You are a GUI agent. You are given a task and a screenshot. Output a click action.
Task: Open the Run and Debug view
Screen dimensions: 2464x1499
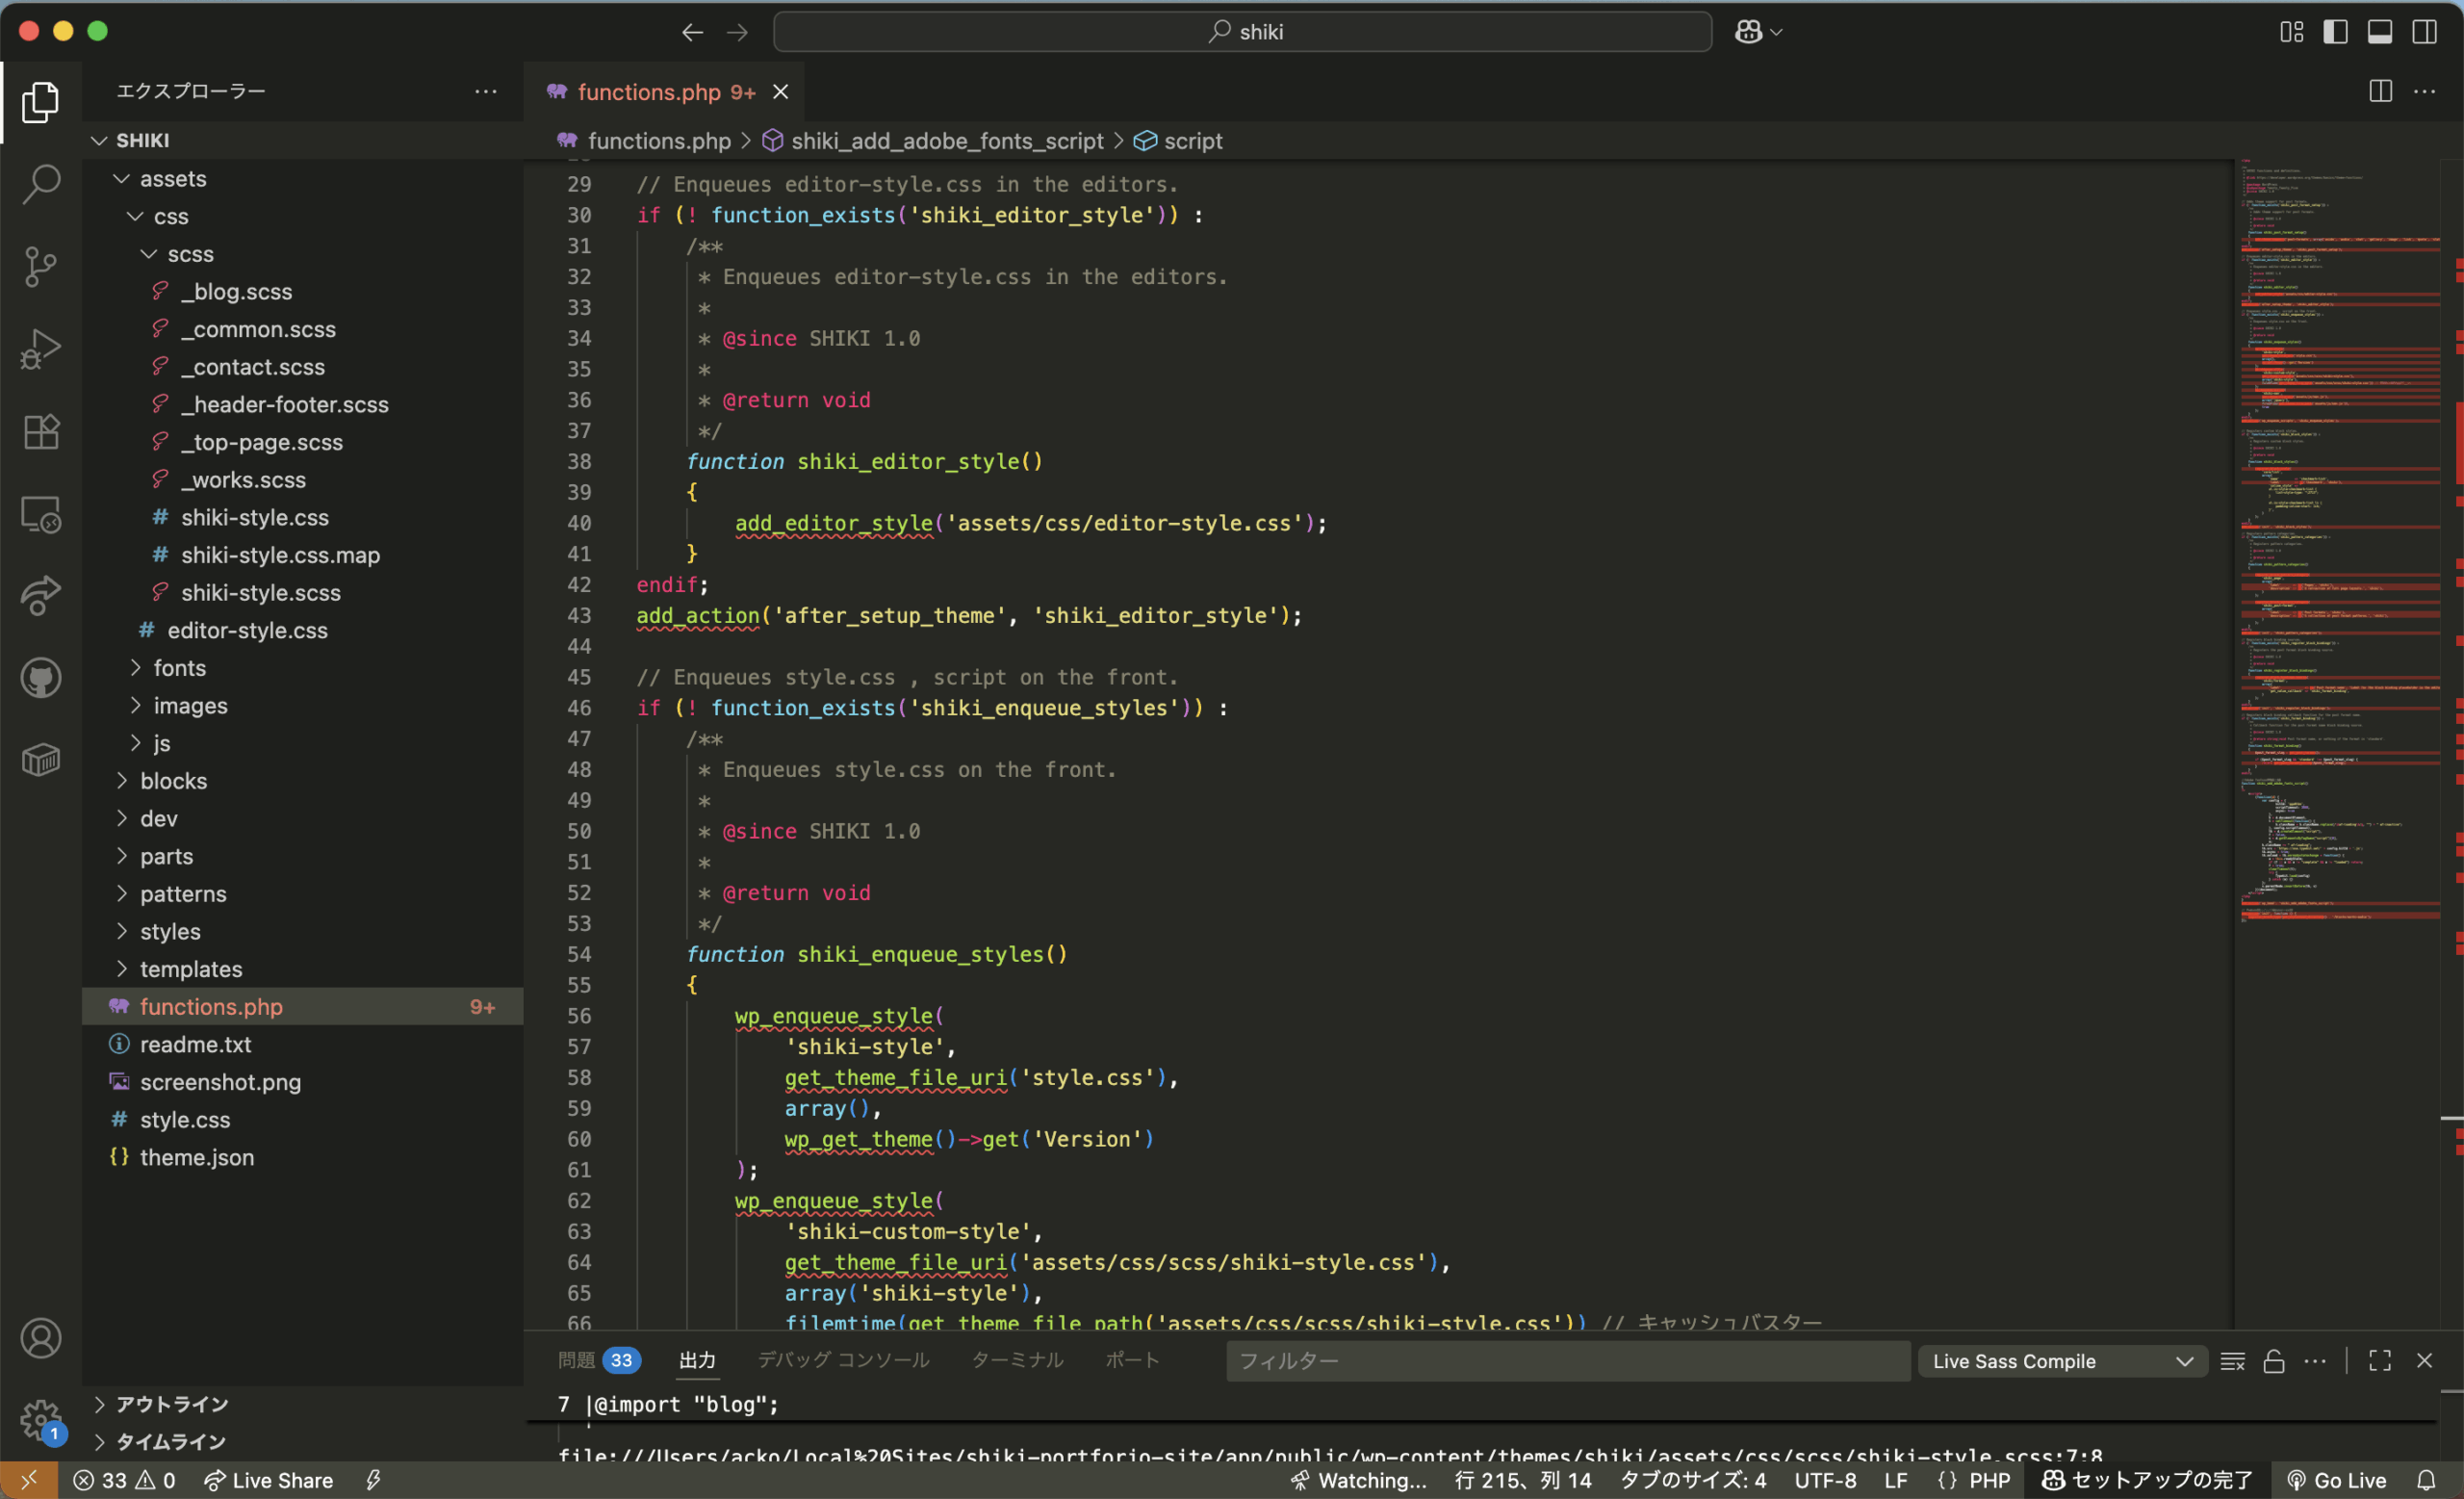(41, 349)
